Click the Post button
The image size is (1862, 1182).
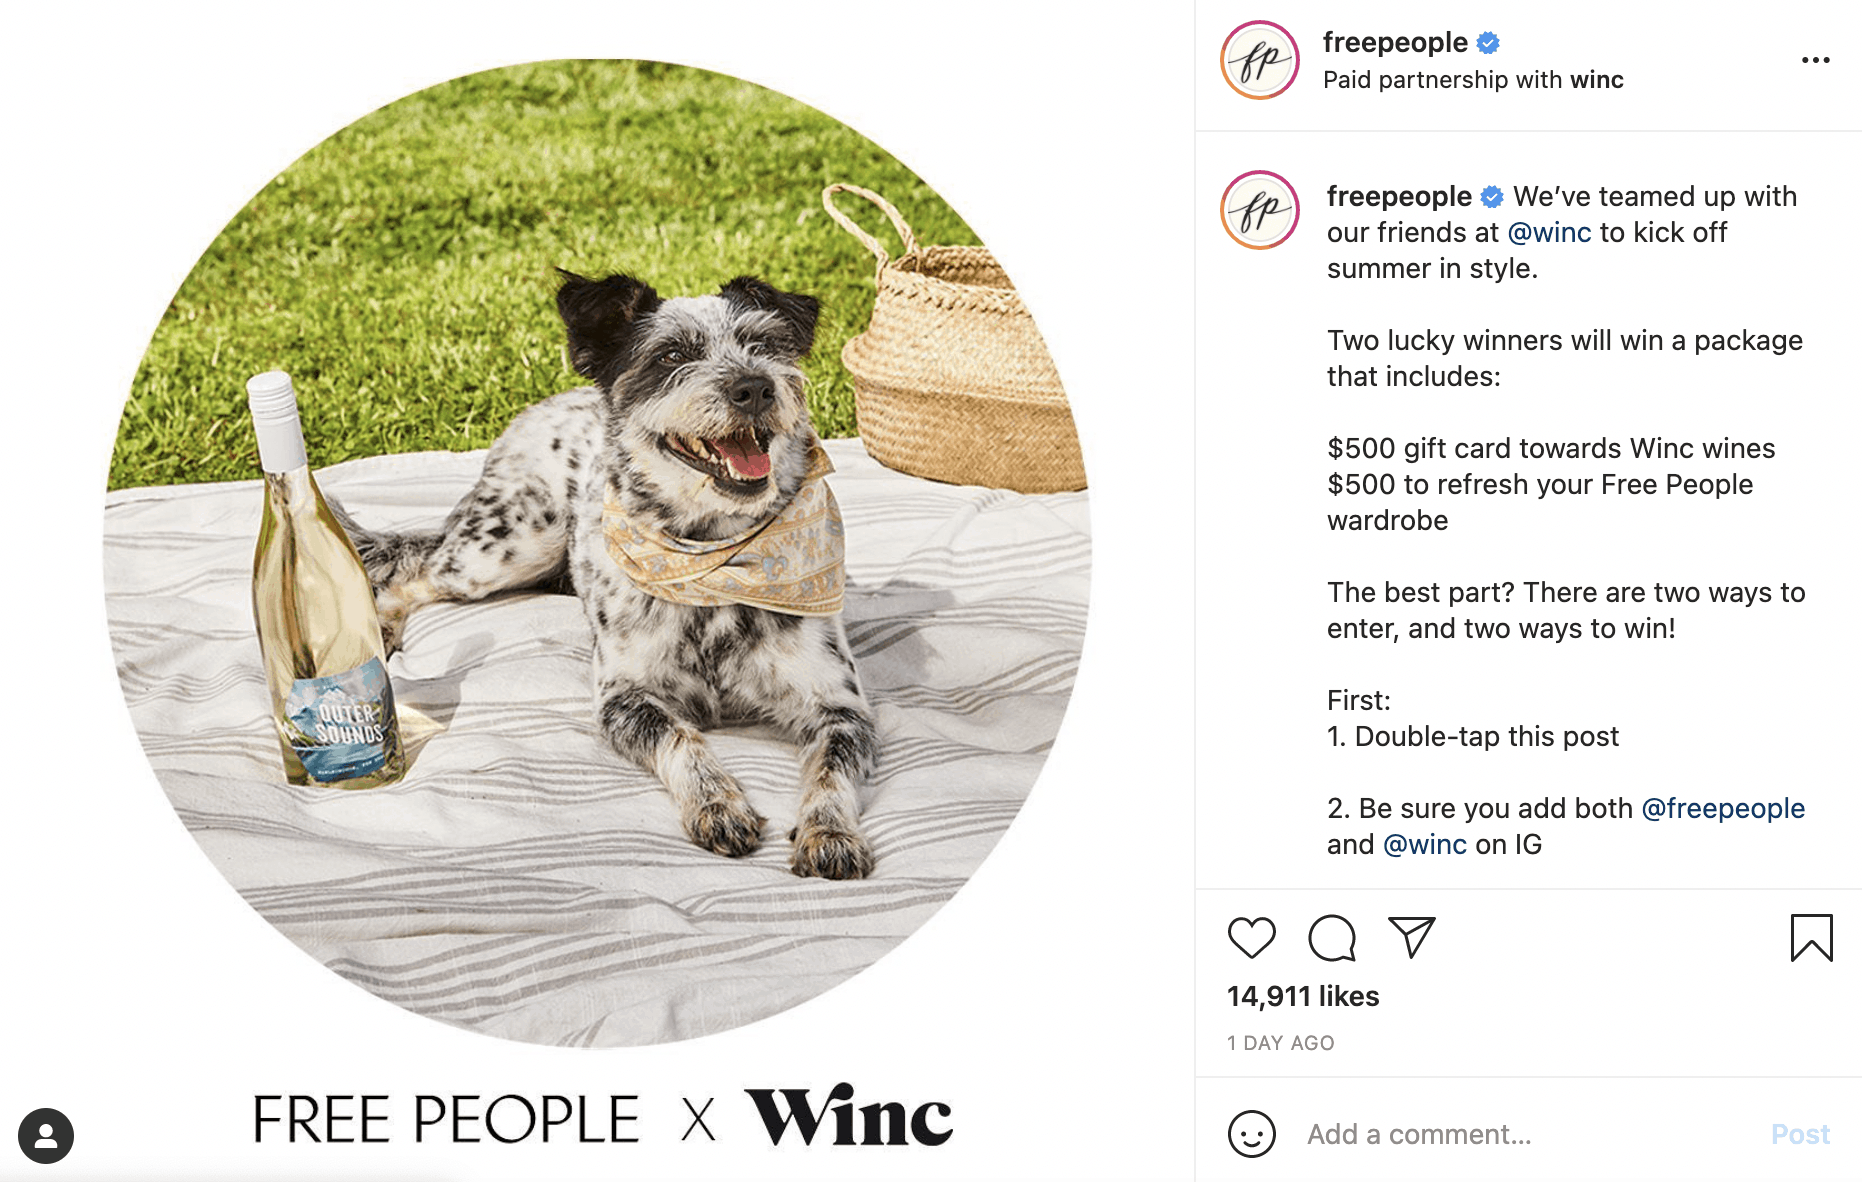(x=1800, y=1134)
